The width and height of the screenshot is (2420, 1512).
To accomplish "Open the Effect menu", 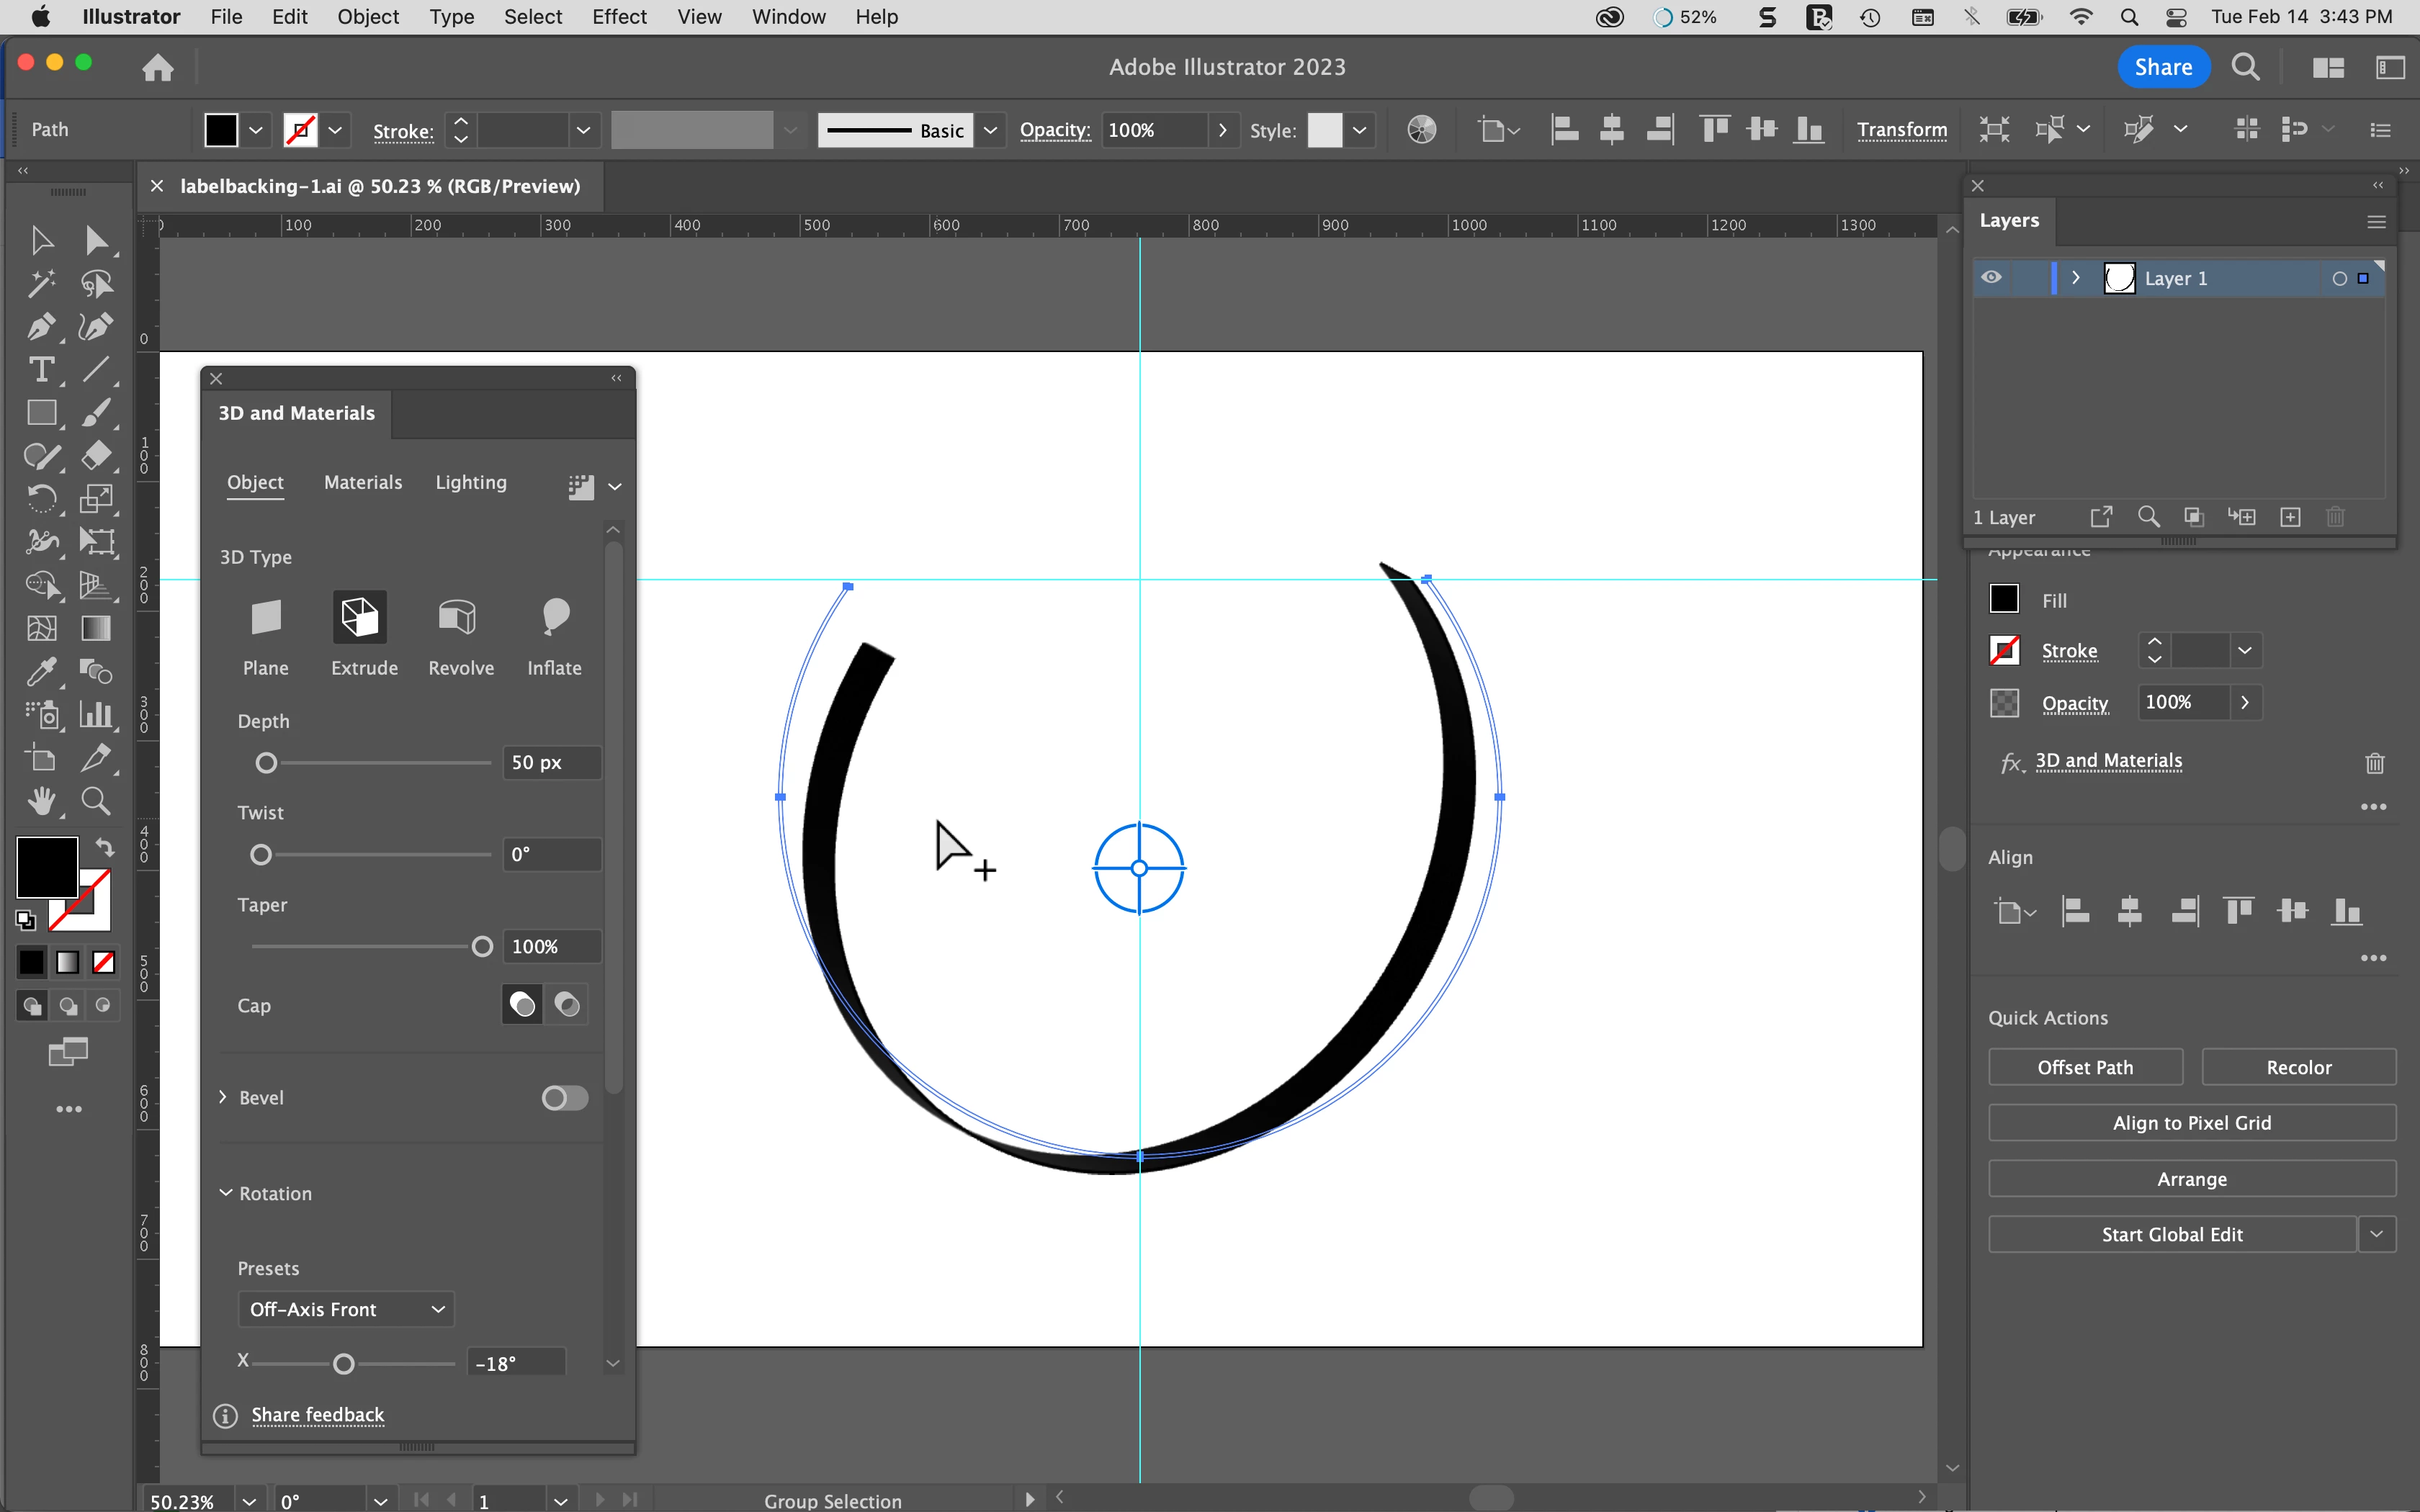I will tap(618, 17).
